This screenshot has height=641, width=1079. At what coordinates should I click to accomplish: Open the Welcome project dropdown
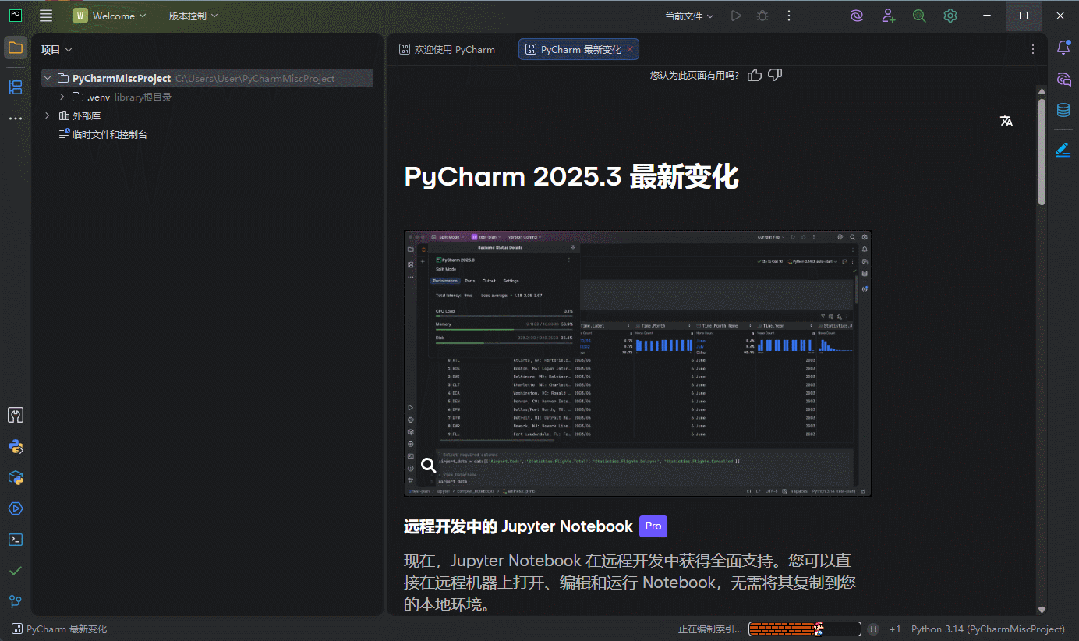[110, 15]
